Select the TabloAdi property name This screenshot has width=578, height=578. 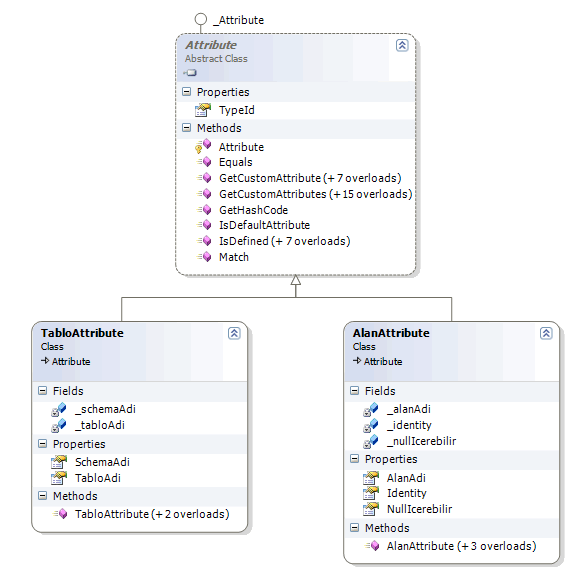click(98, 478)
